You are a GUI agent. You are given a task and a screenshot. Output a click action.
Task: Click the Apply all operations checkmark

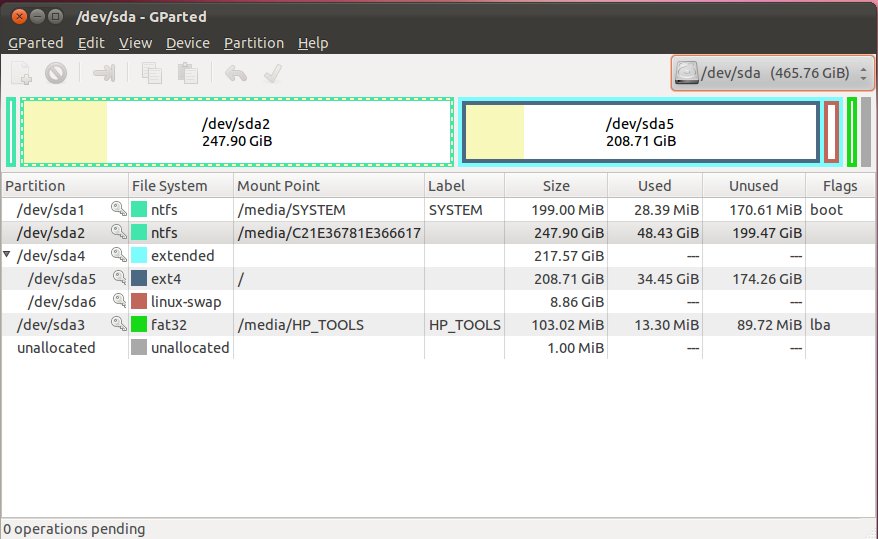[x=273, y=73]
